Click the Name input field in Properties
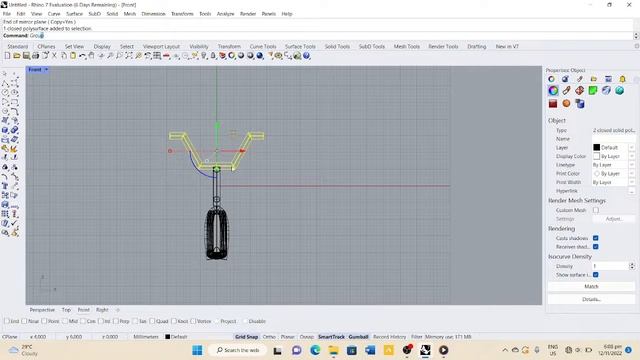The width and height of the screenshot is (640, 360). click(613, 139)
